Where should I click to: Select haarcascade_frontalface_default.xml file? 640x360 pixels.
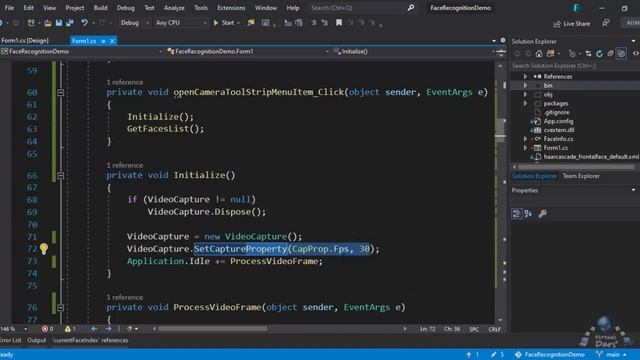pyautogui.click(x=591, y=157)
